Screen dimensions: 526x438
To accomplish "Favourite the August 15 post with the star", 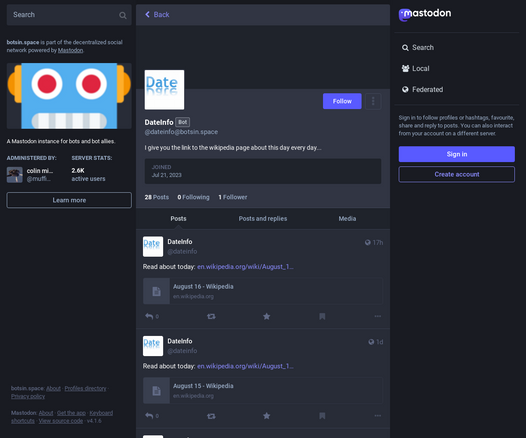I will click(x=266, y=416).
